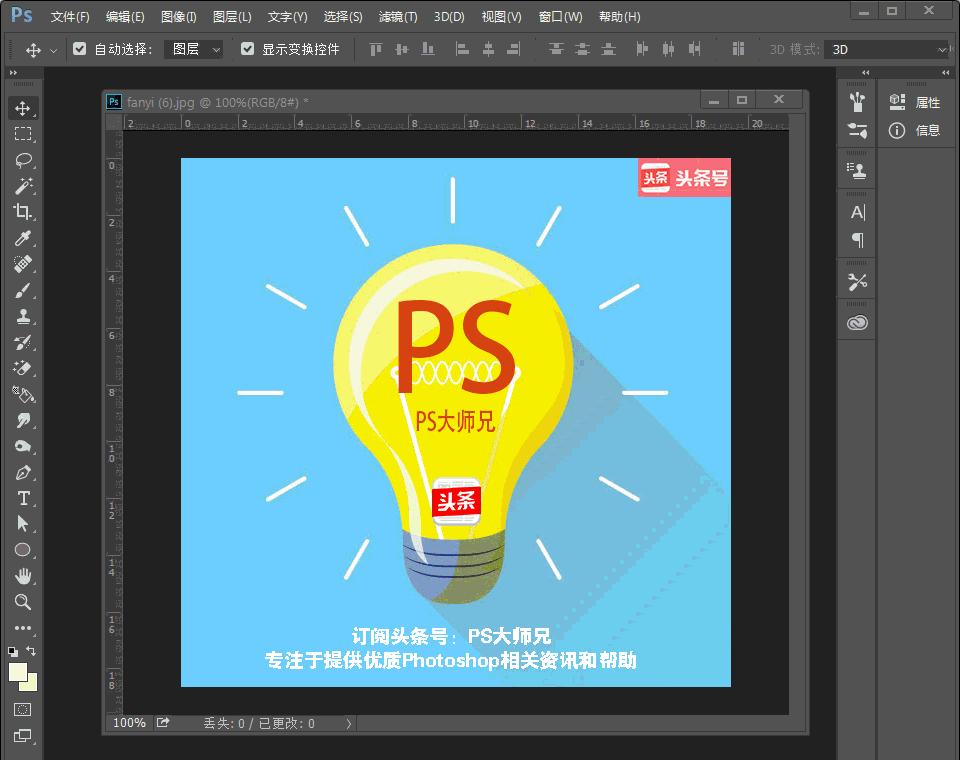Disable the 自动选择 checkbox
The image size is (960, 760).
[x=77, y=48]
